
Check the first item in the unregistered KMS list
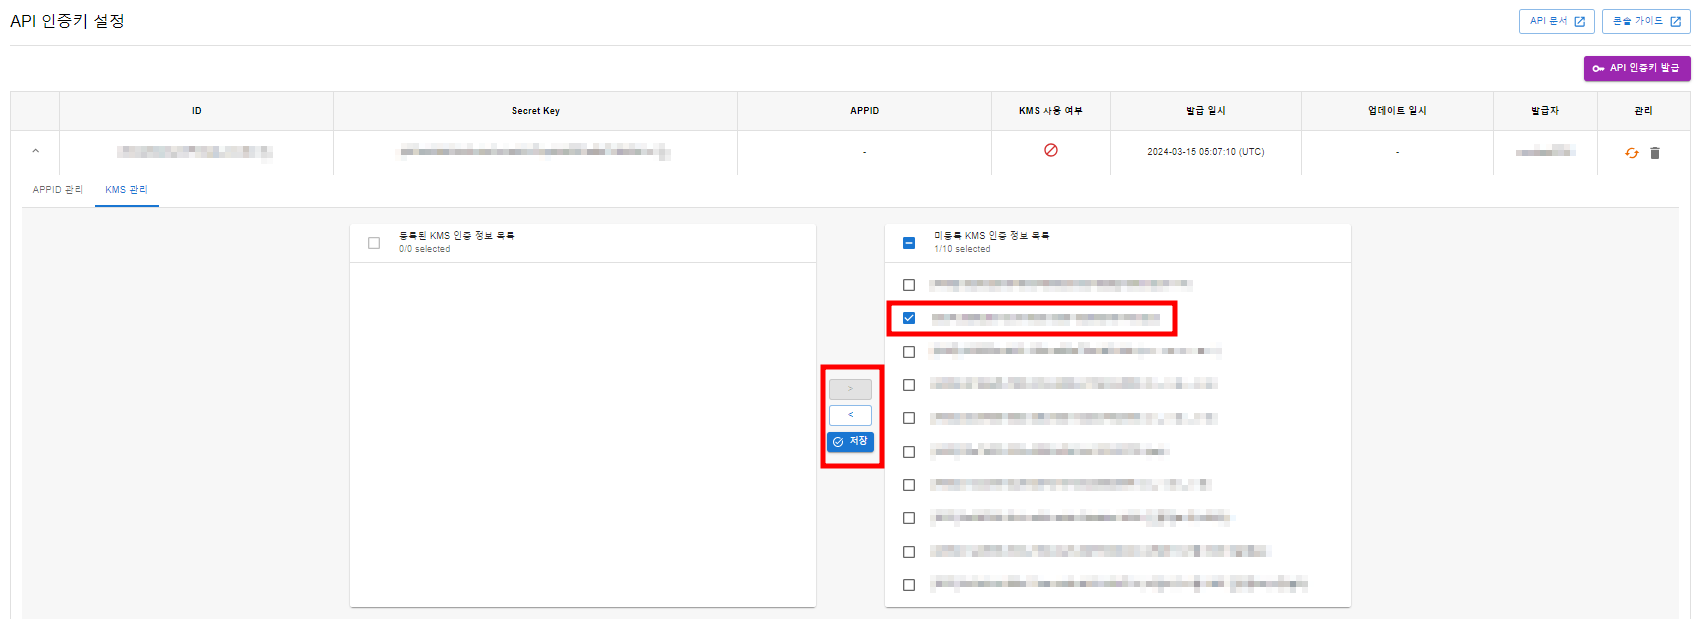(x=909, y=285)
